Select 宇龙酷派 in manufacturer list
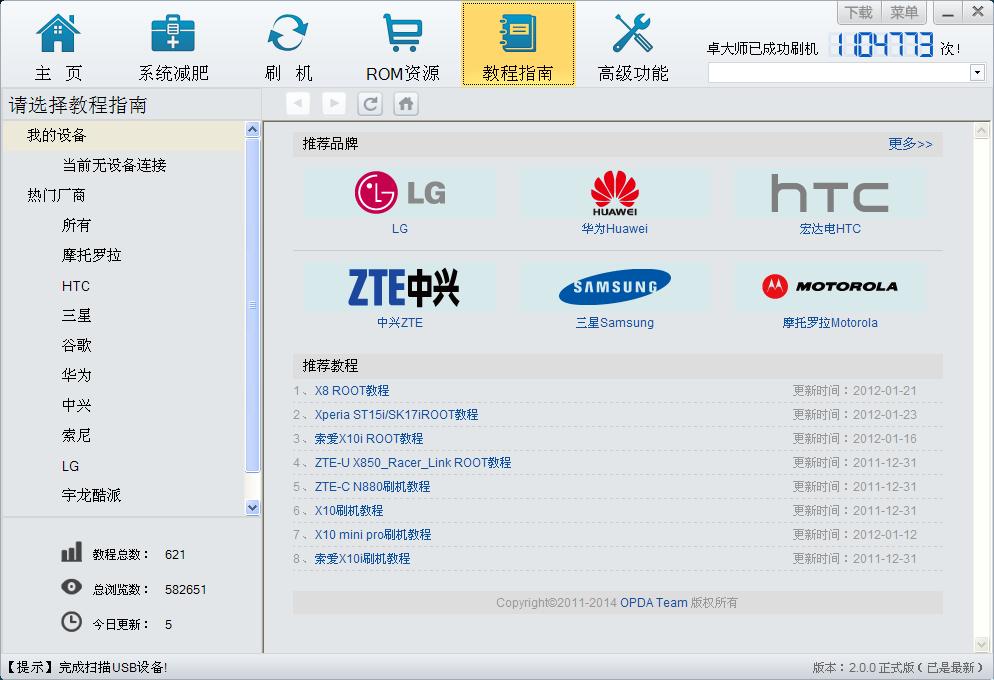 click(91, 495)
